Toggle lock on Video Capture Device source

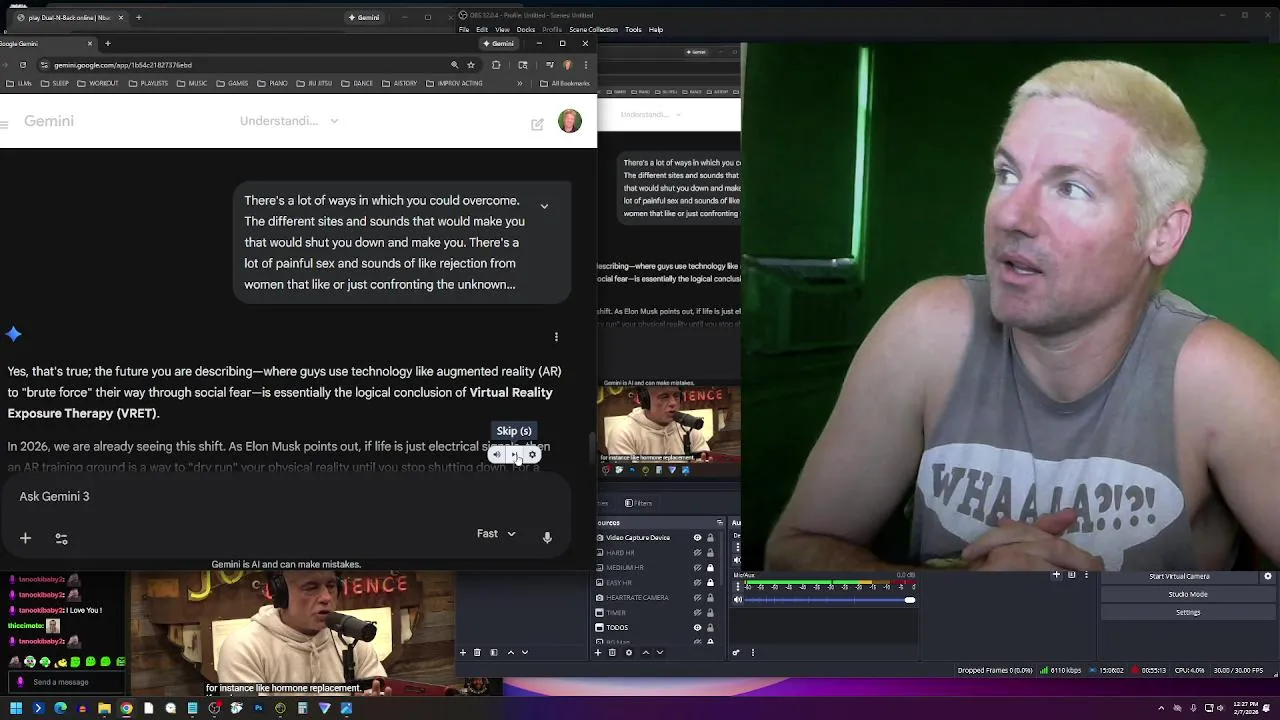click(x=710, y=538)
